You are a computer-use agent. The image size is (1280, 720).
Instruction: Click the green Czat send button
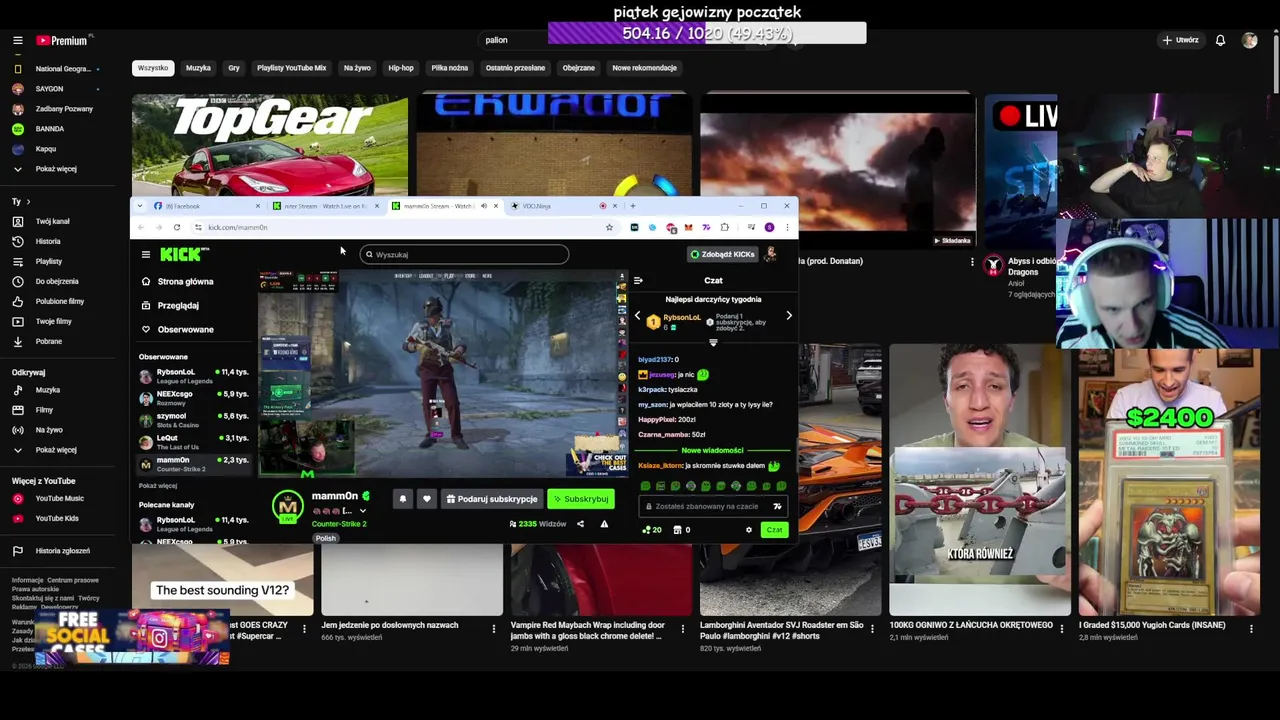pos(774,530)
